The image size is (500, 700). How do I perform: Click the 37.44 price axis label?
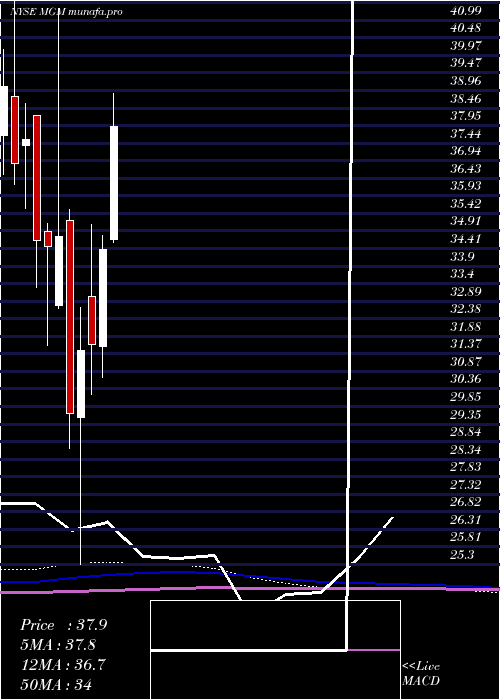pyautogui.click(x=466, y=133)
